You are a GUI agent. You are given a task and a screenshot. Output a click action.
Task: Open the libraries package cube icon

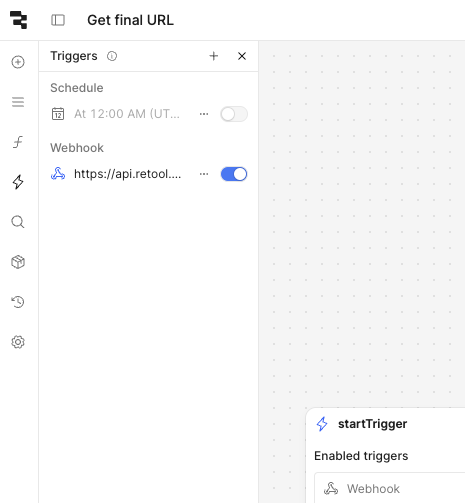pos(18,262)
